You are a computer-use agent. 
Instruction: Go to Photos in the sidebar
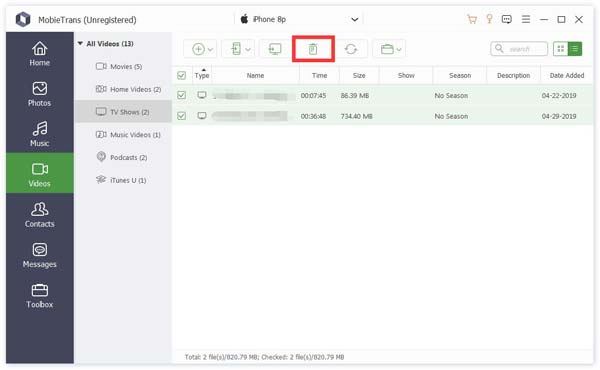[x=39, y=94]
